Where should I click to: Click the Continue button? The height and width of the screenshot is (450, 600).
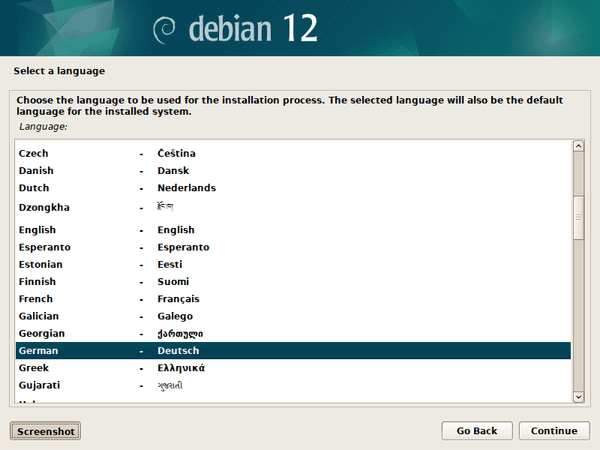coord(547,431)
